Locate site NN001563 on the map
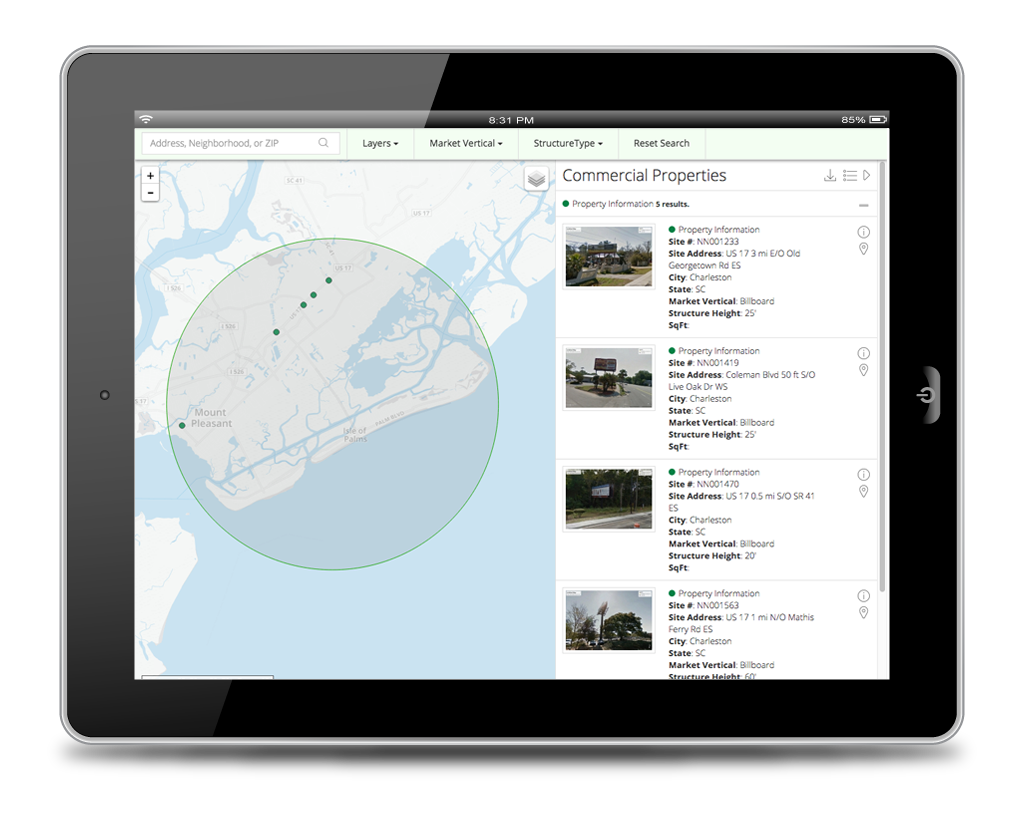 click(863, 612)
